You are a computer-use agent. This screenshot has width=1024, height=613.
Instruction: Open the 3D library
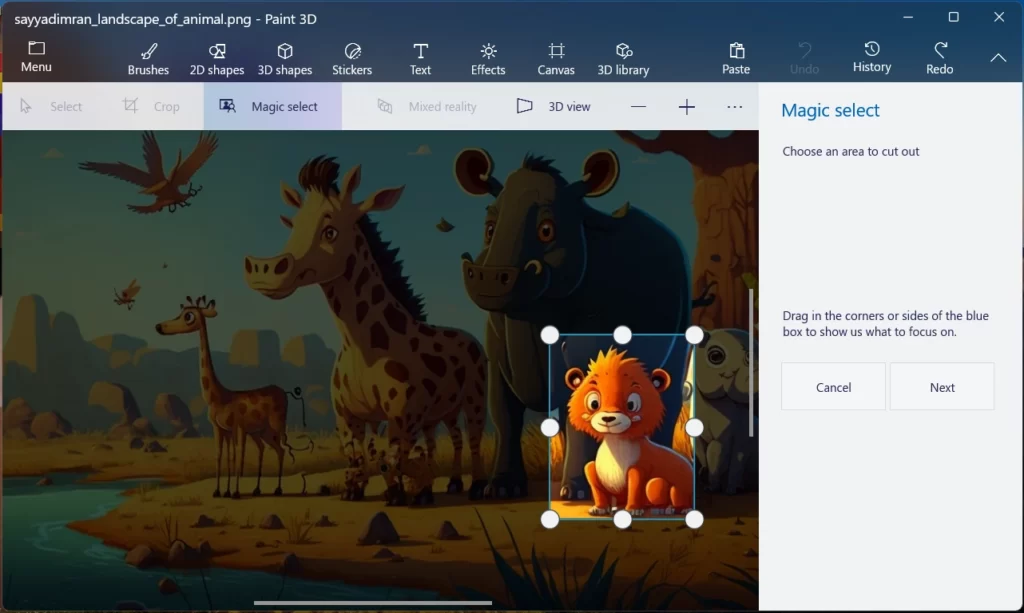pos(623,59)
